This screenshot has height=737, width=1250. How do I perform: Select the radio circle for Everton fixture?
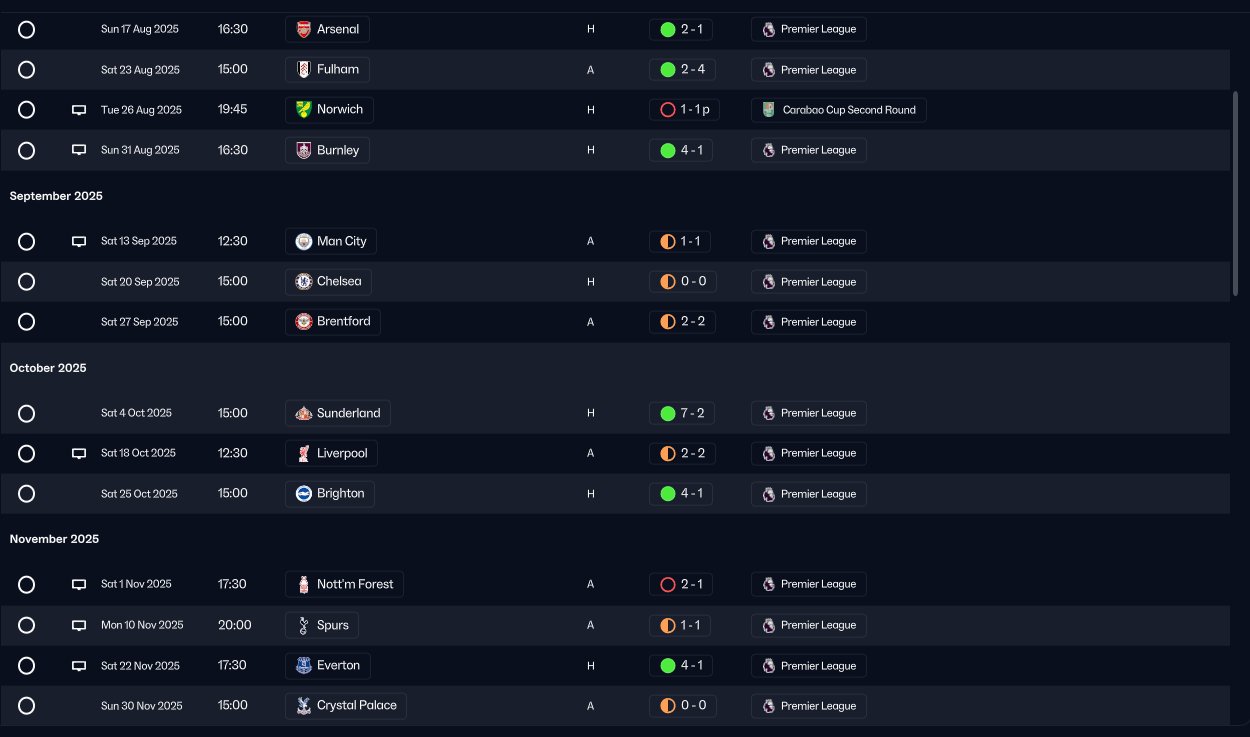pos(27,665)
